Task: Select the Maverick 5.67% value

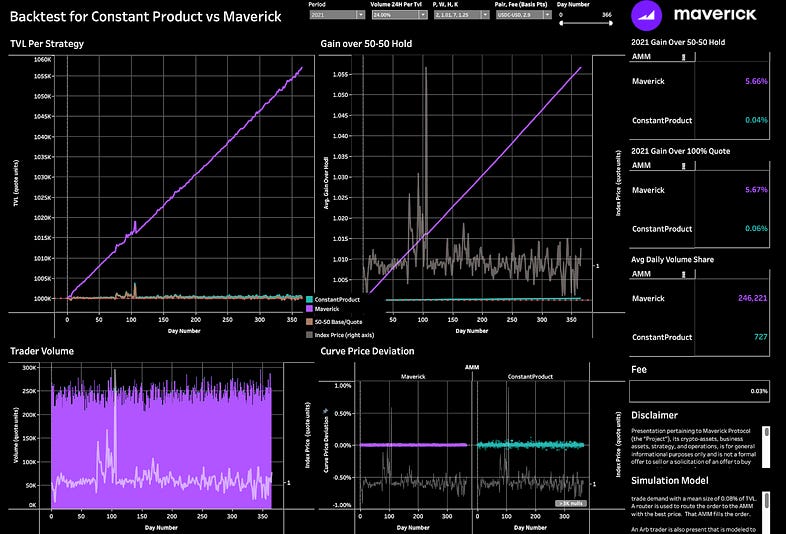Action: [756, 190]
